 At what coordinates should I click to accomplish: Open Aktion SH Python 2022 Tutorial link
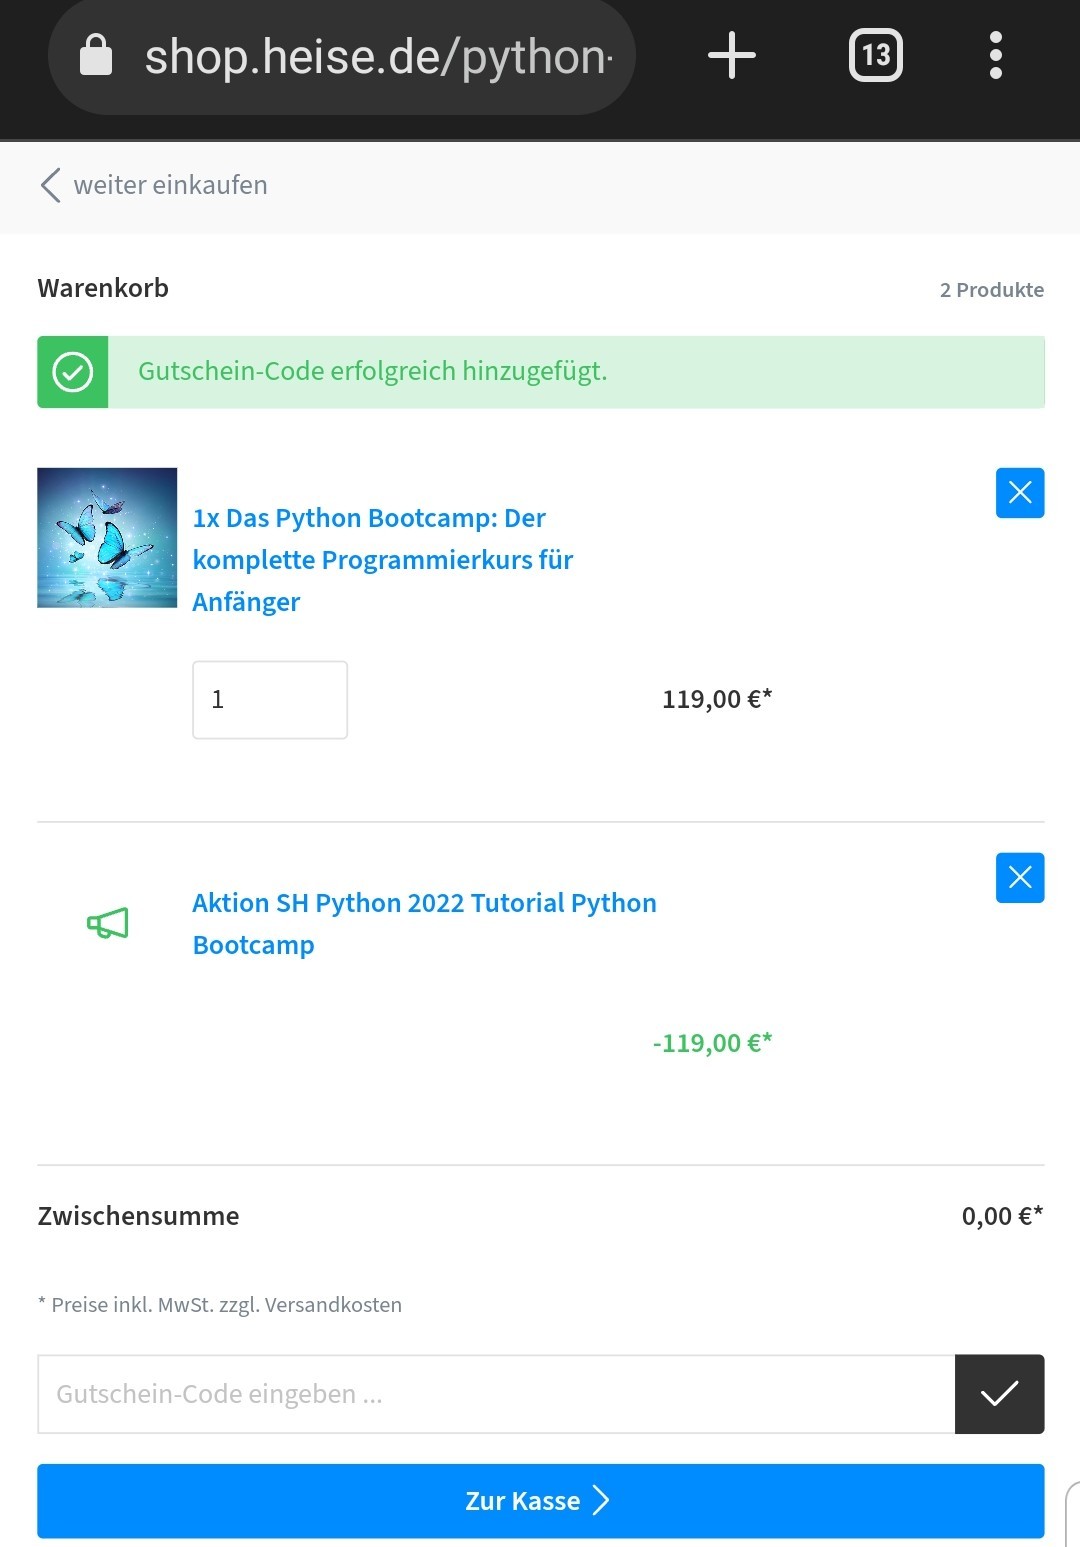click(424, 924)
